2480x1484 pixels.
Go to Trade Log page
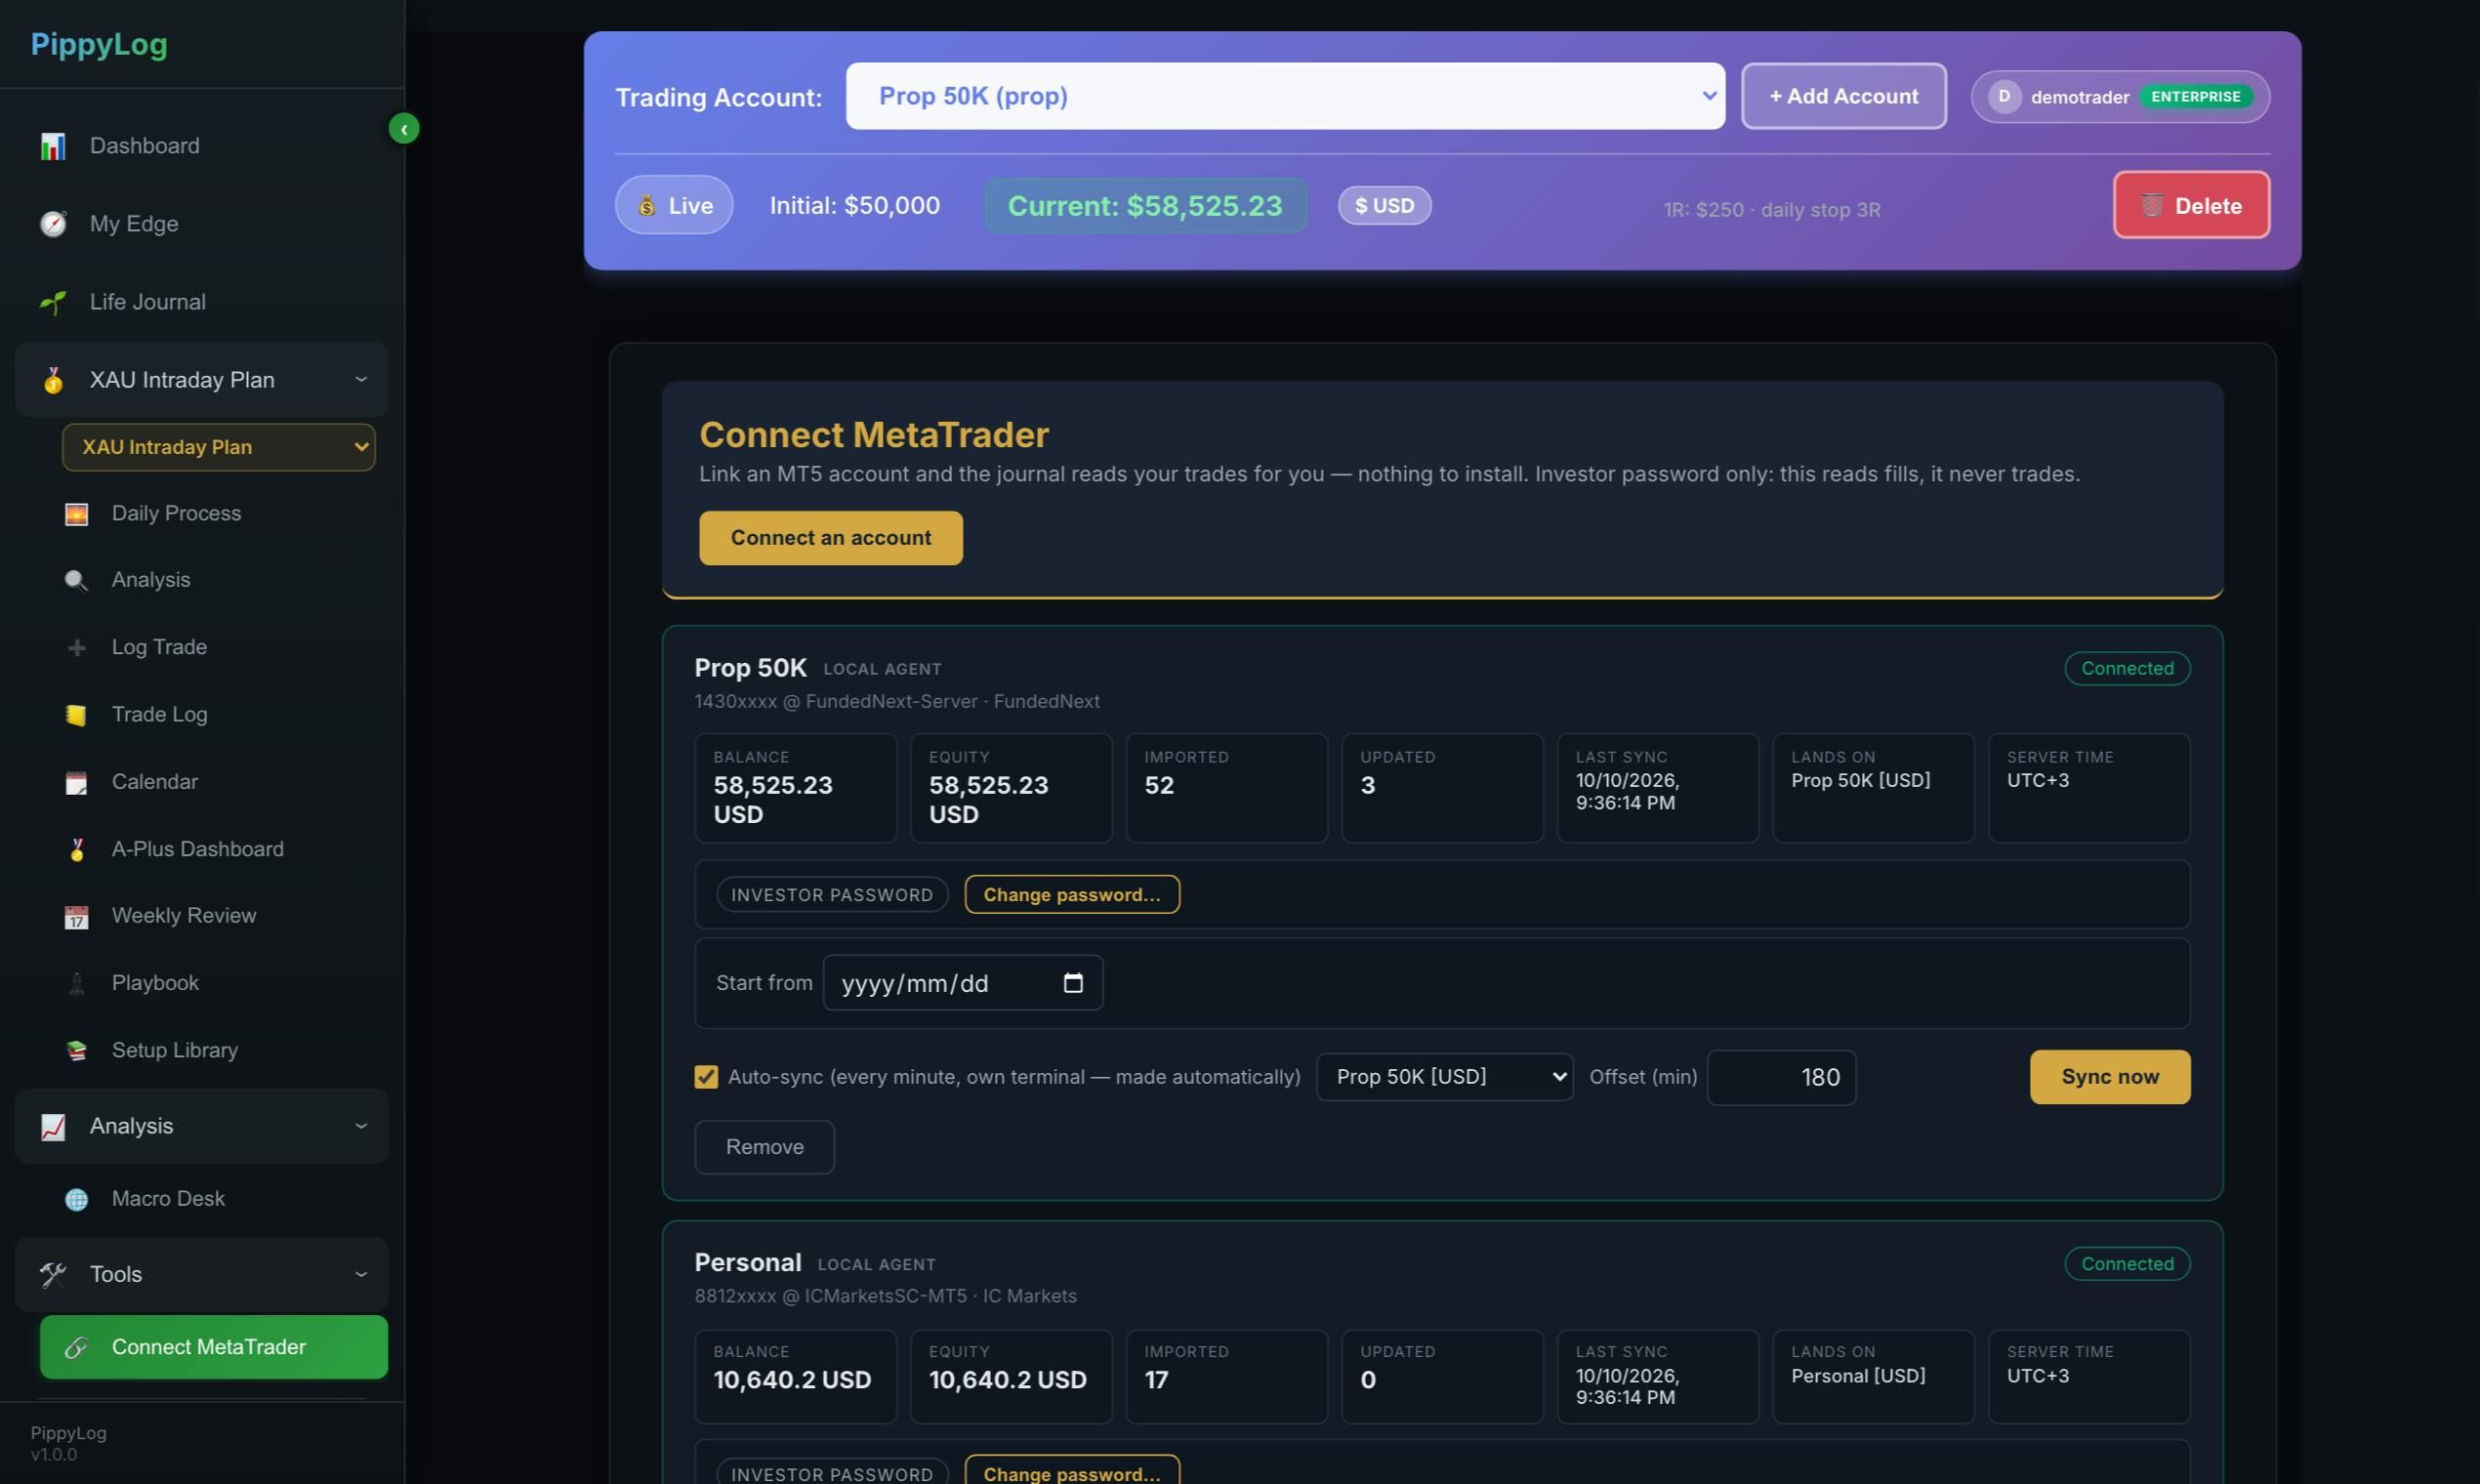160,715
